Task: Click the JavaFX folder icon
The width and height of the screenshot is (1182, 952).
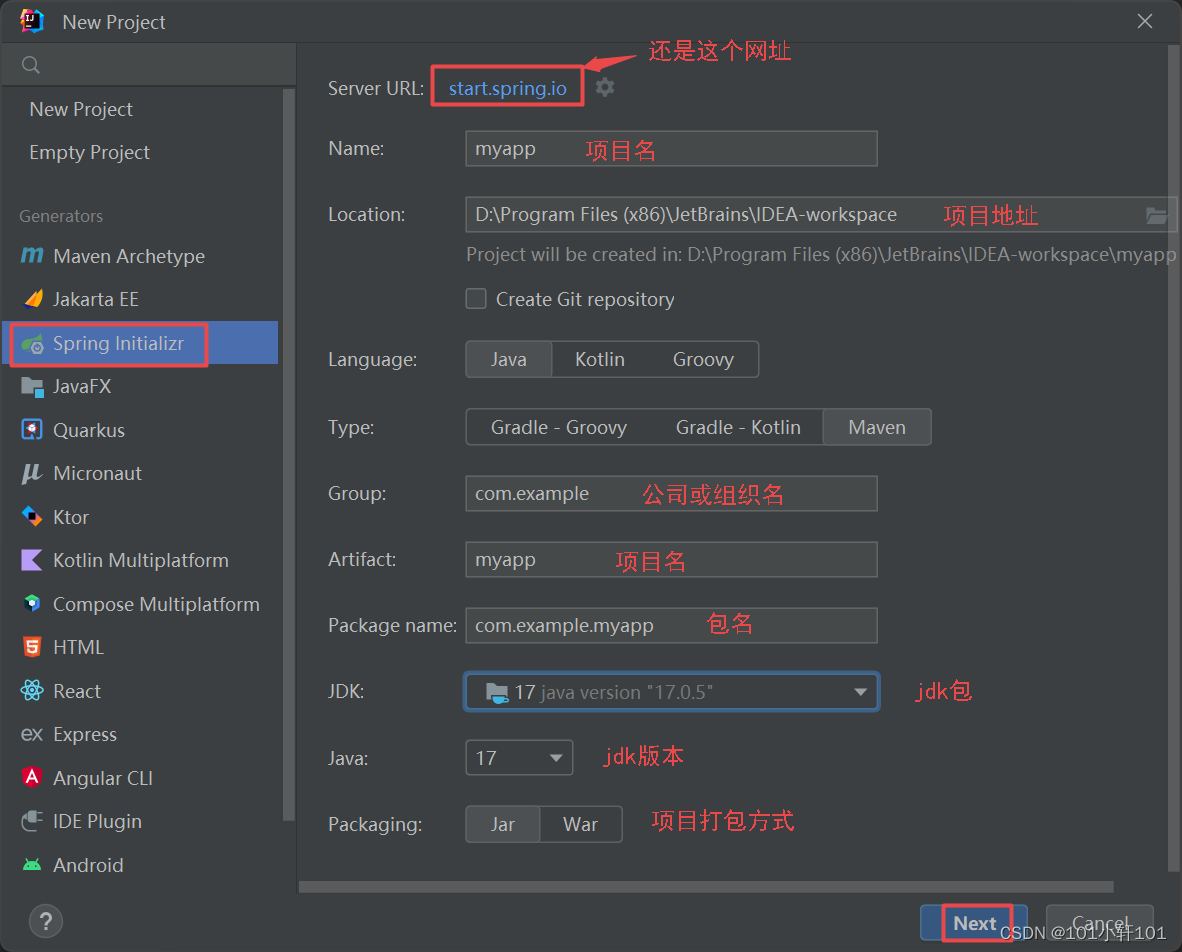Action: coord(32,387)
